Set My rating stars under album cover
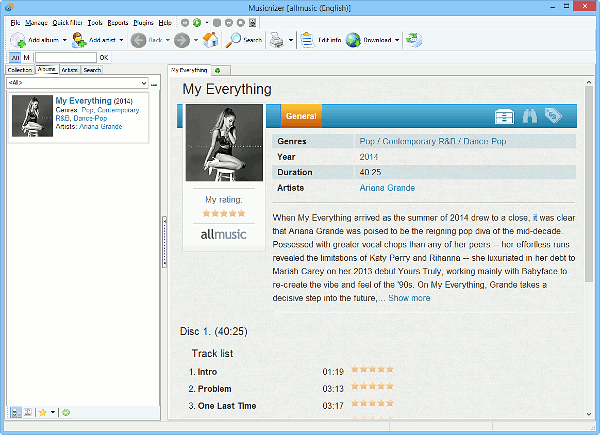Image resolution: width=600 pixels, height=435 pixels. (x=224, y=213)
